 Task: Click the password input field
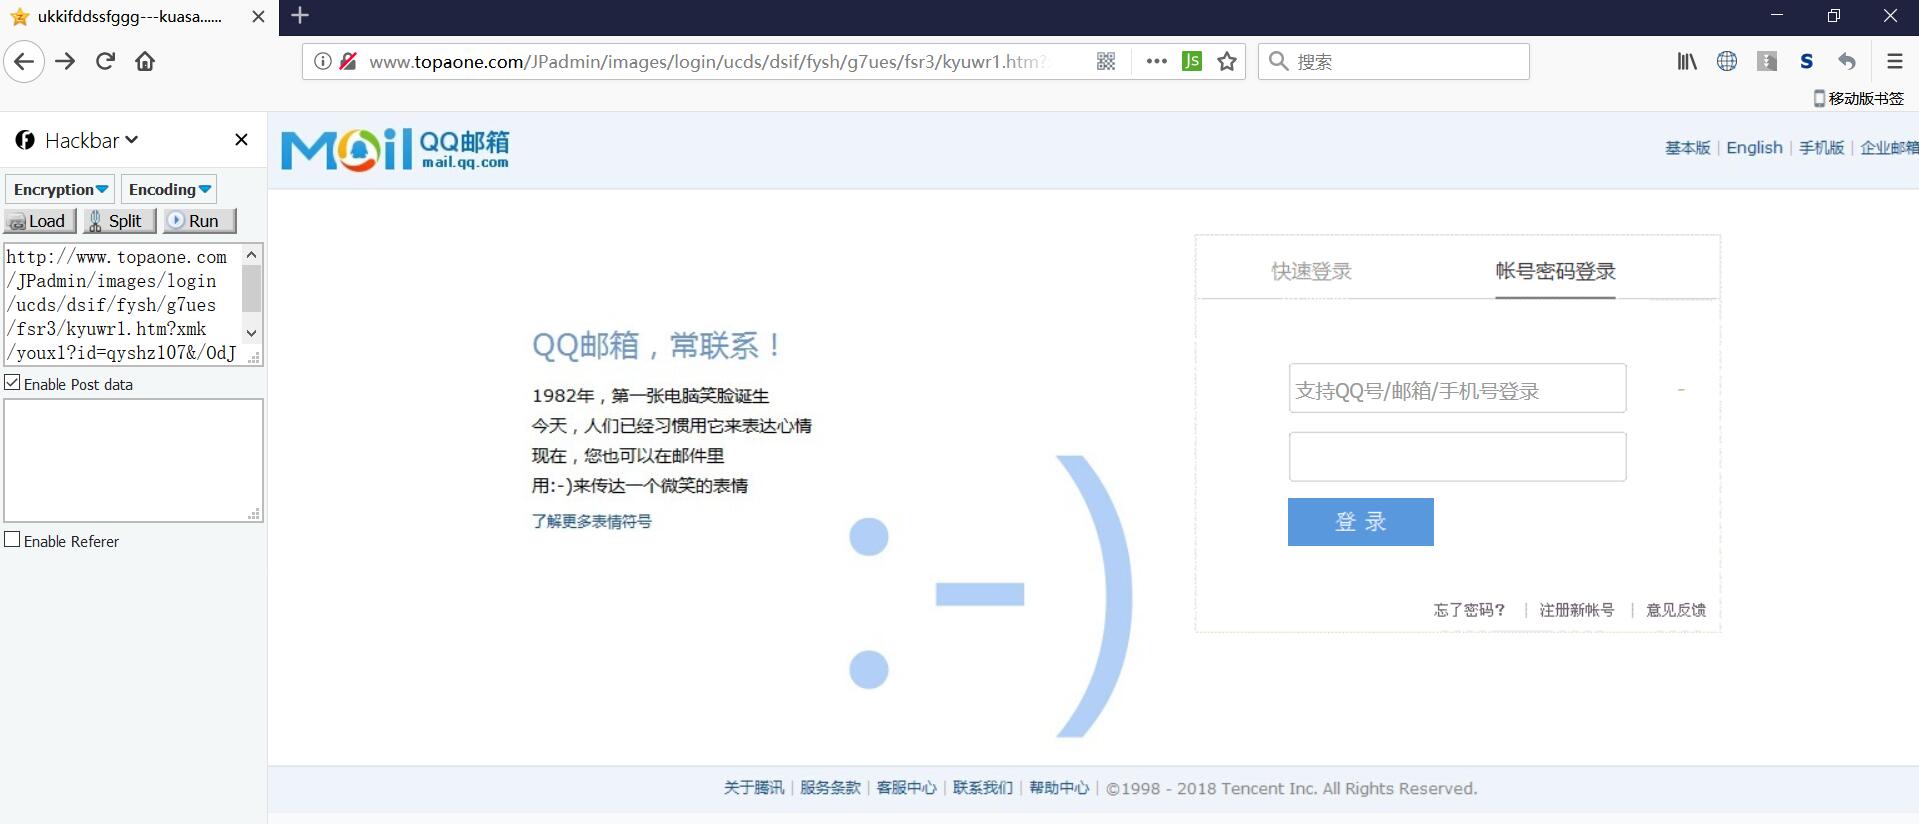click(1457, 457)
